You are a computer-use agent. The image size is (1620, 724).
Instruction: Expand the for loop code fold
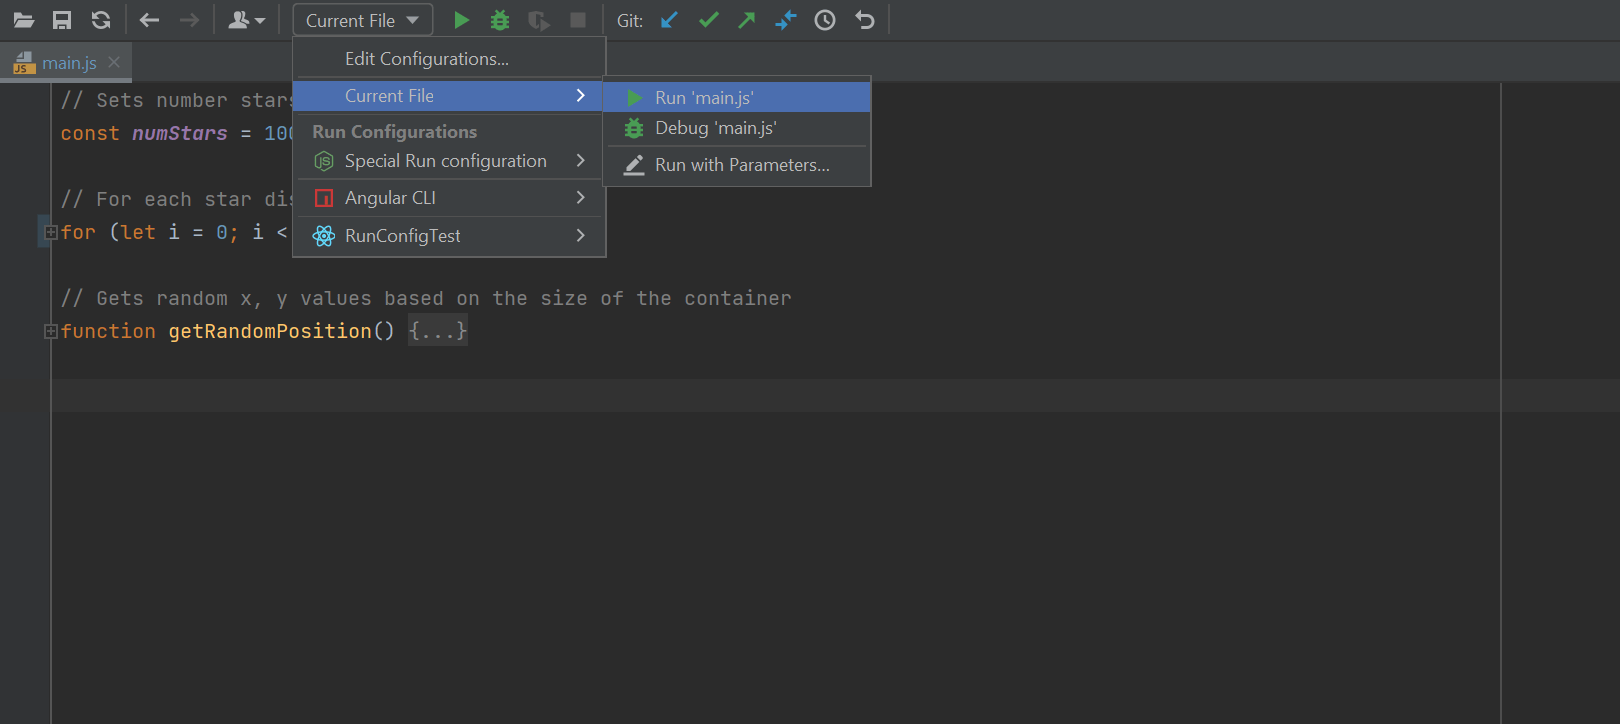click(x=50, y=232)
